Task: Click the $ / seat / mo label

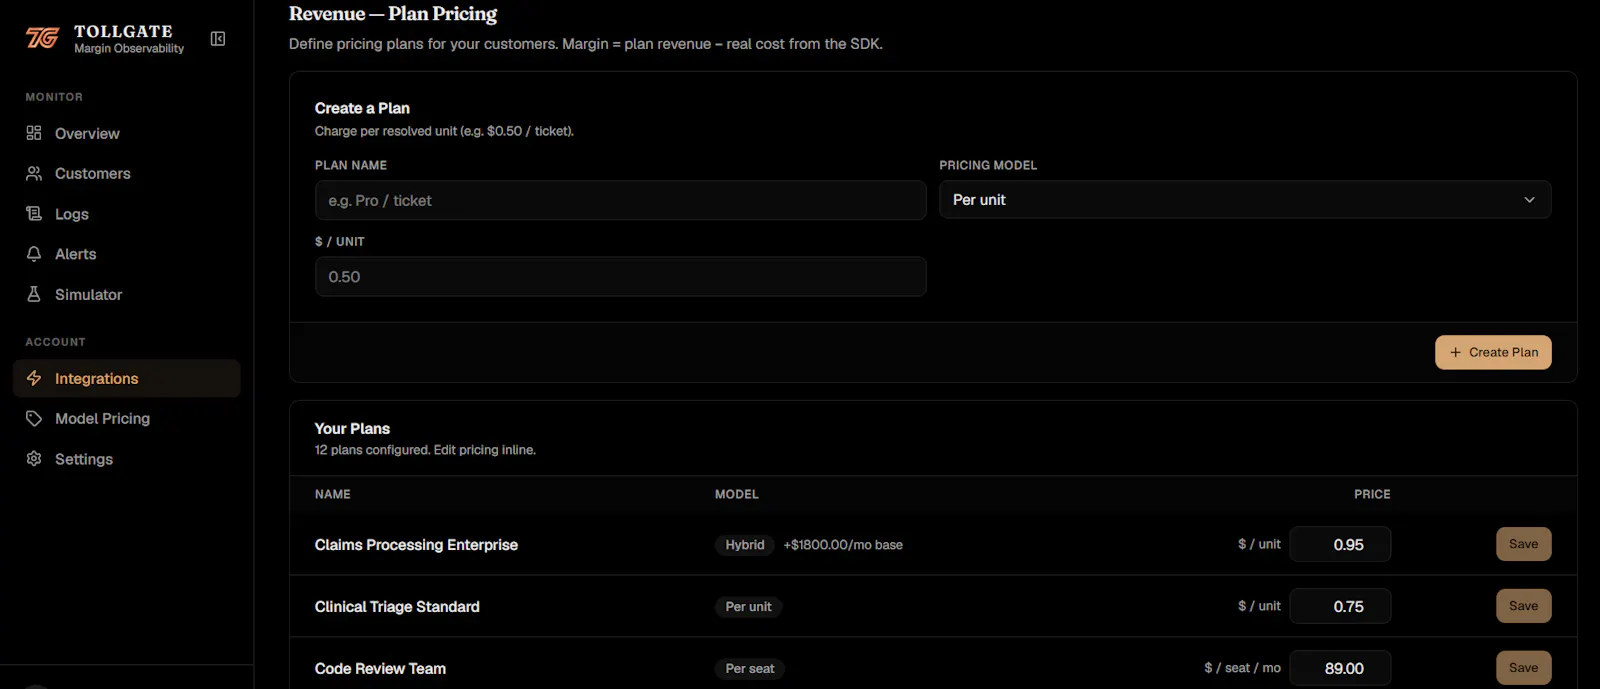Action: (x=1242, y=668)
